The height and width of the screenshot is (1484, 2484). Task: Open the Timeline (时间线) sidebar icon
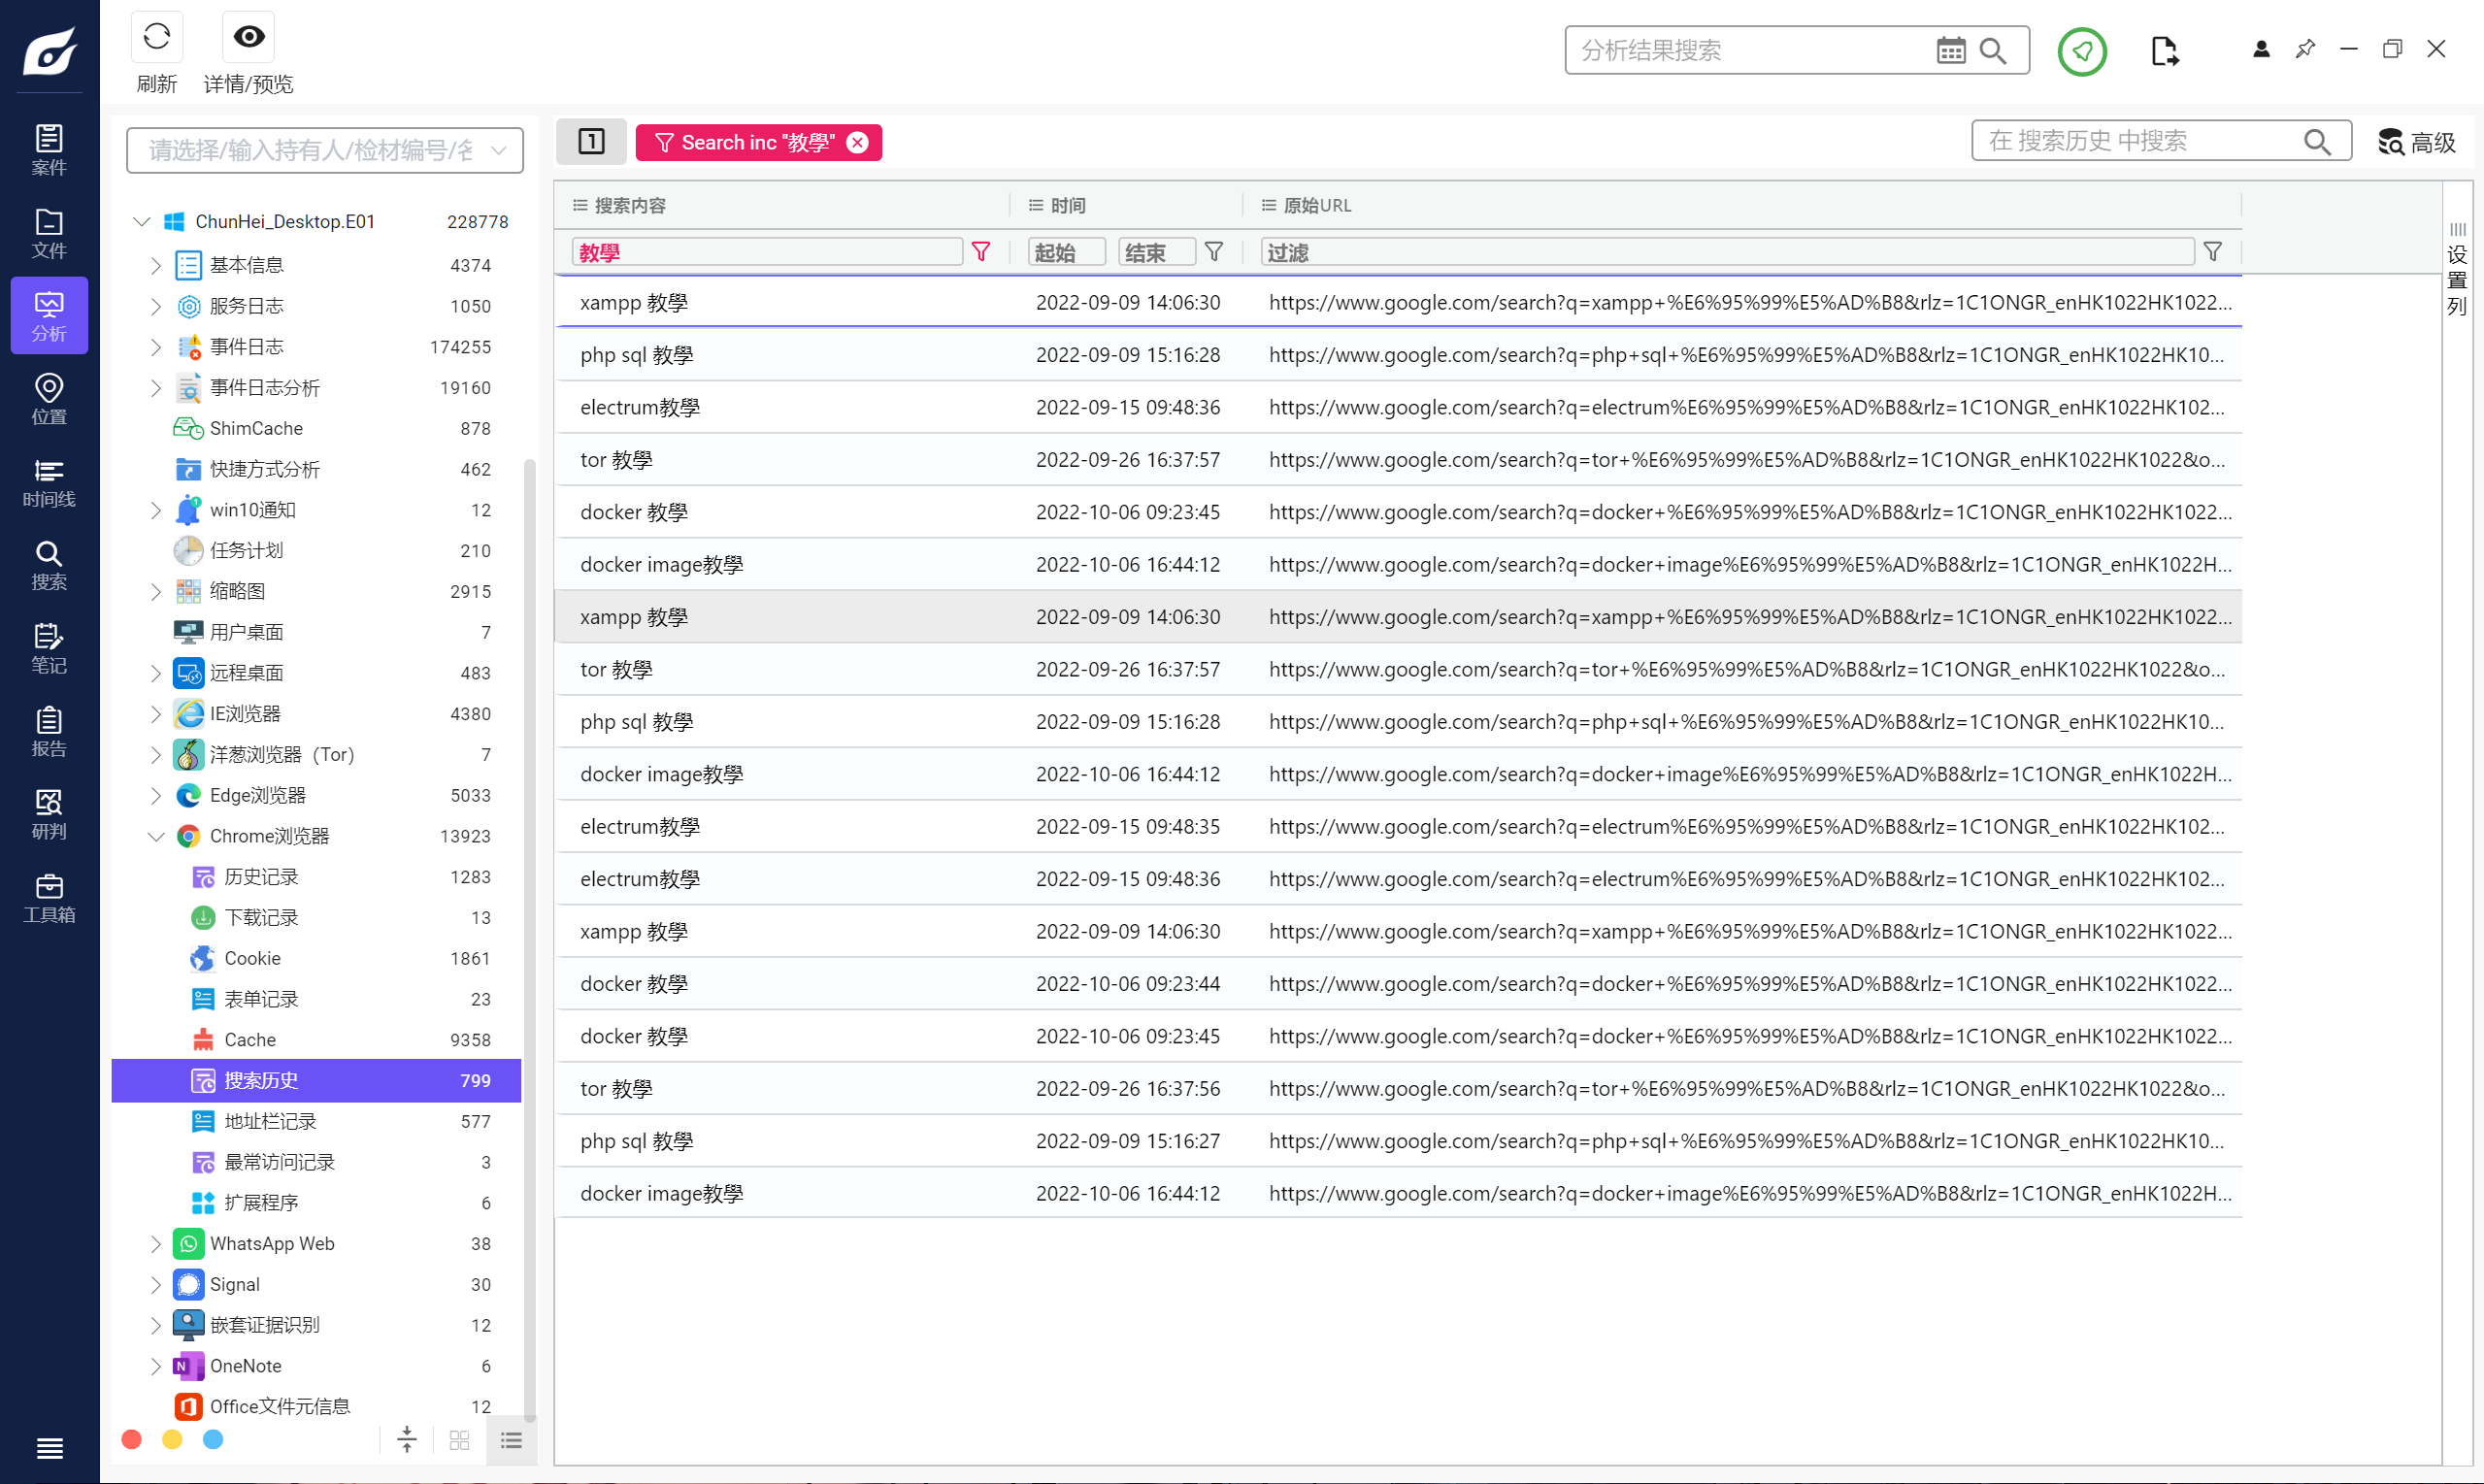(x=48, y=482)
